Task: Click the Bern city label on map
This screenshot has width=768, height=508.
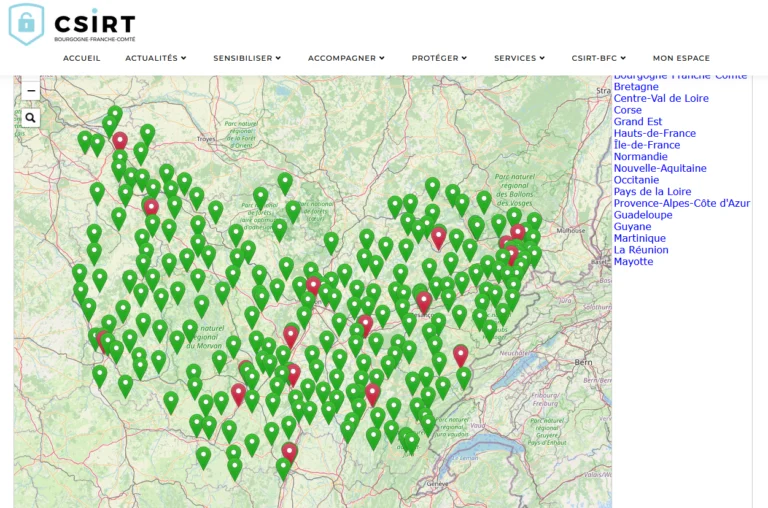Action: coord(583,362)
